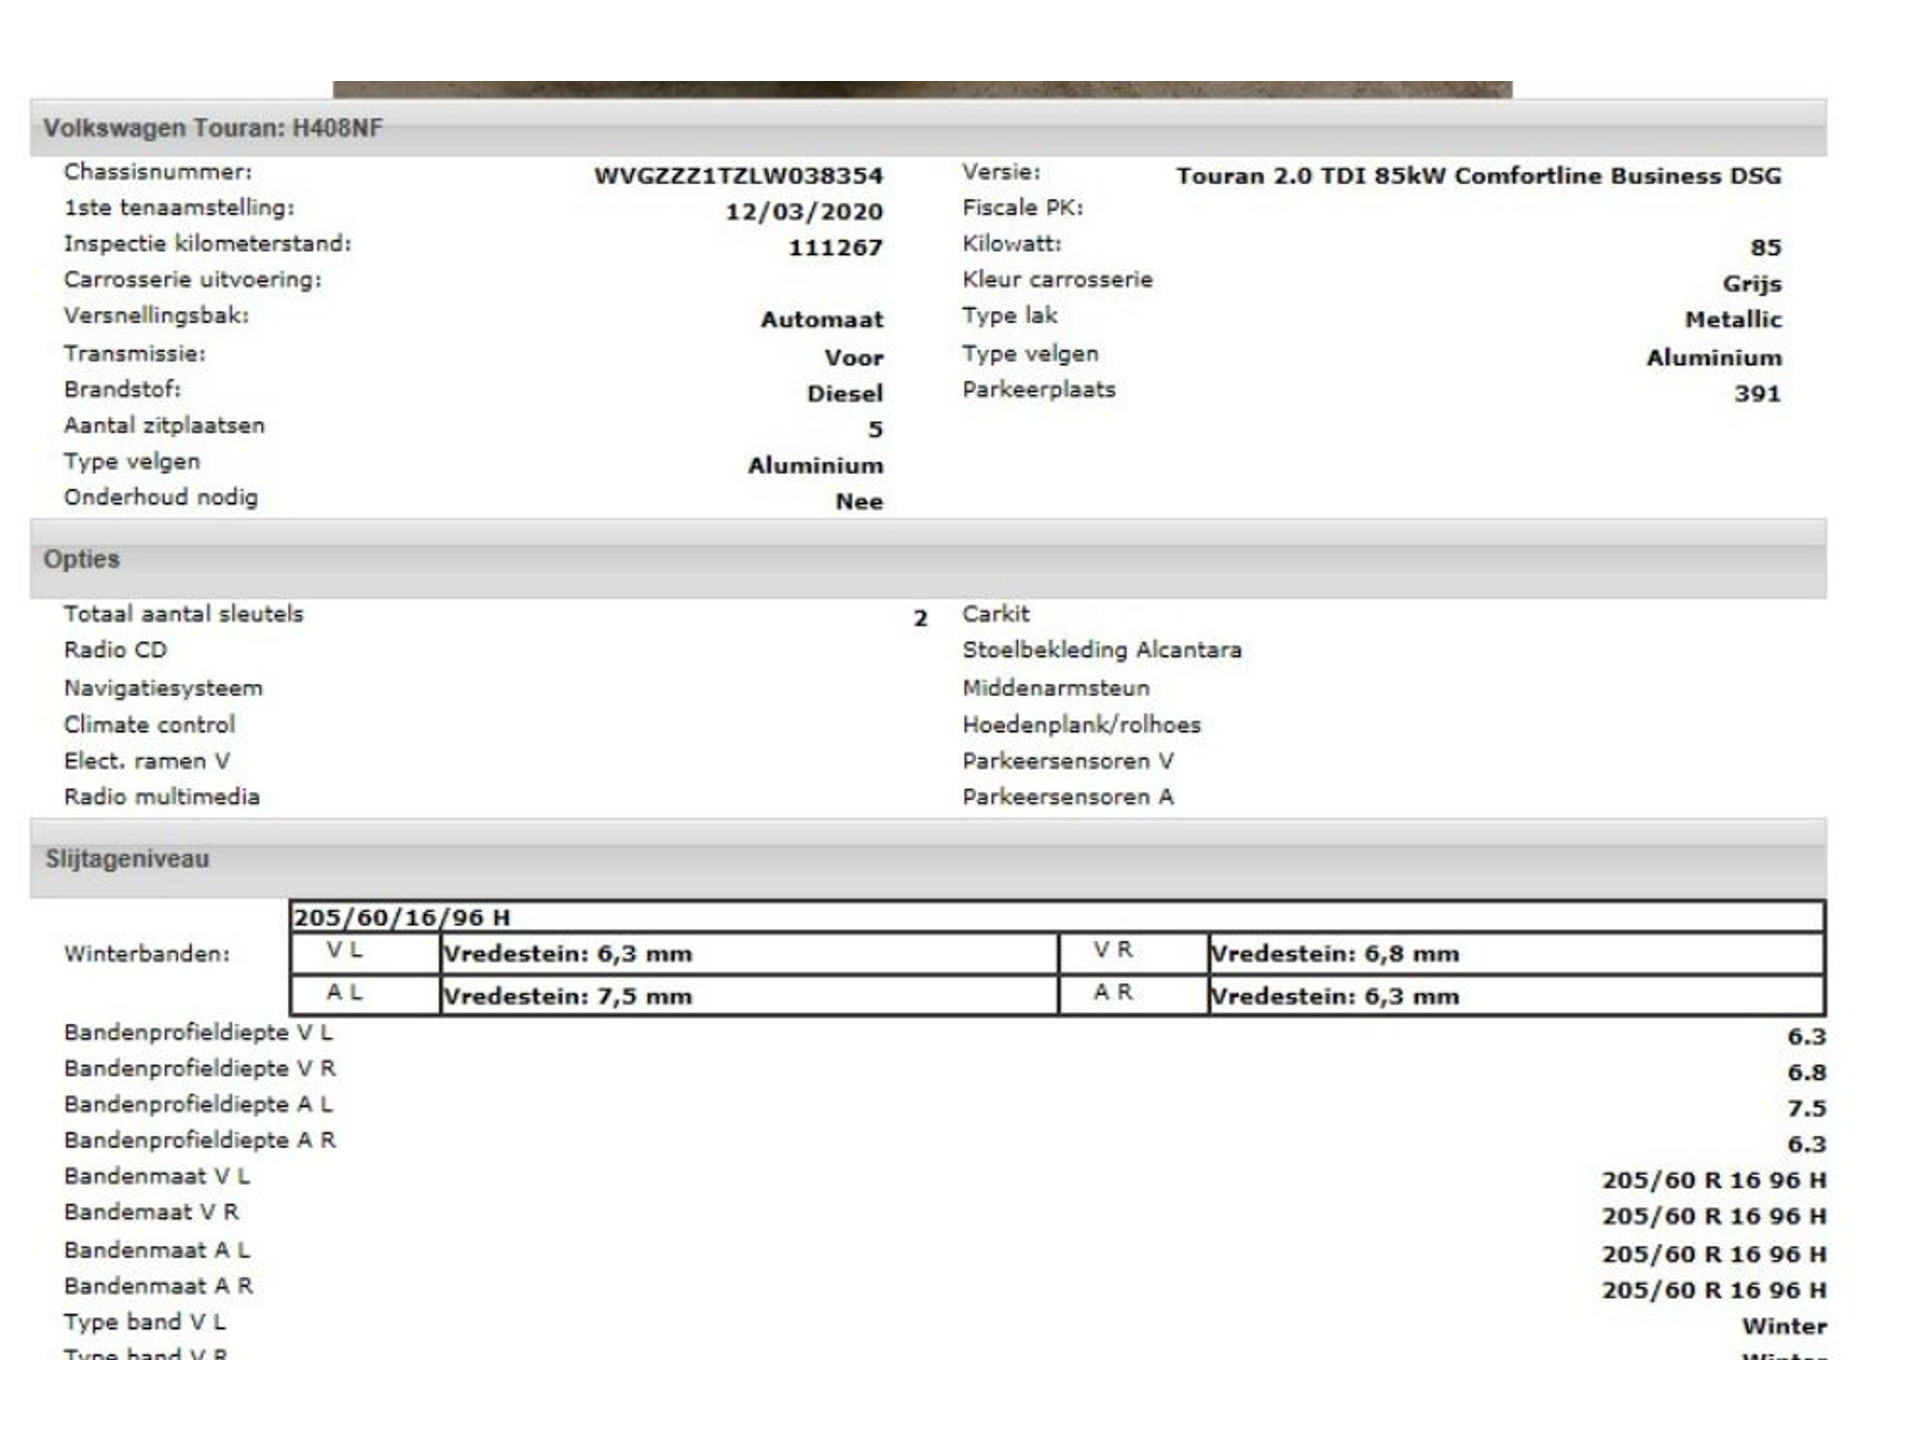Click the Aantal zitplaatsen value 5
This screenshot has height=1440, width=1920.
pos(875,430)
